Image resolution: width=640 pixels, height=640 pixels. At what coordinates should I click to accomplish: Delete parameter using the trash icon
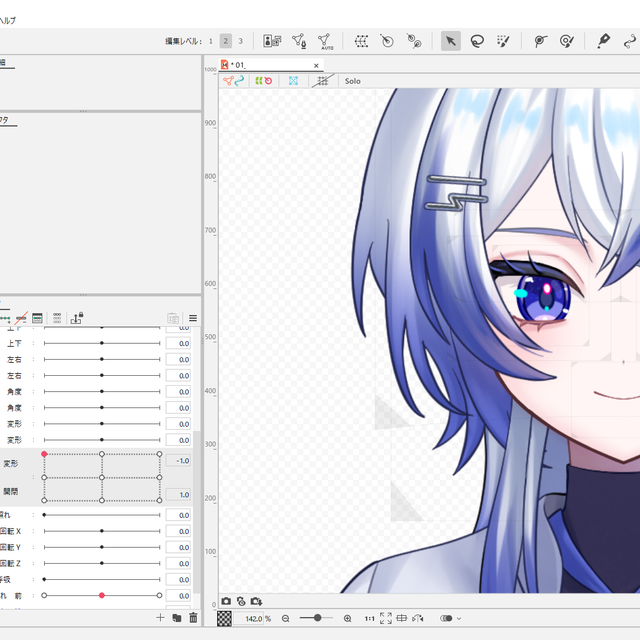pos(193,618)
